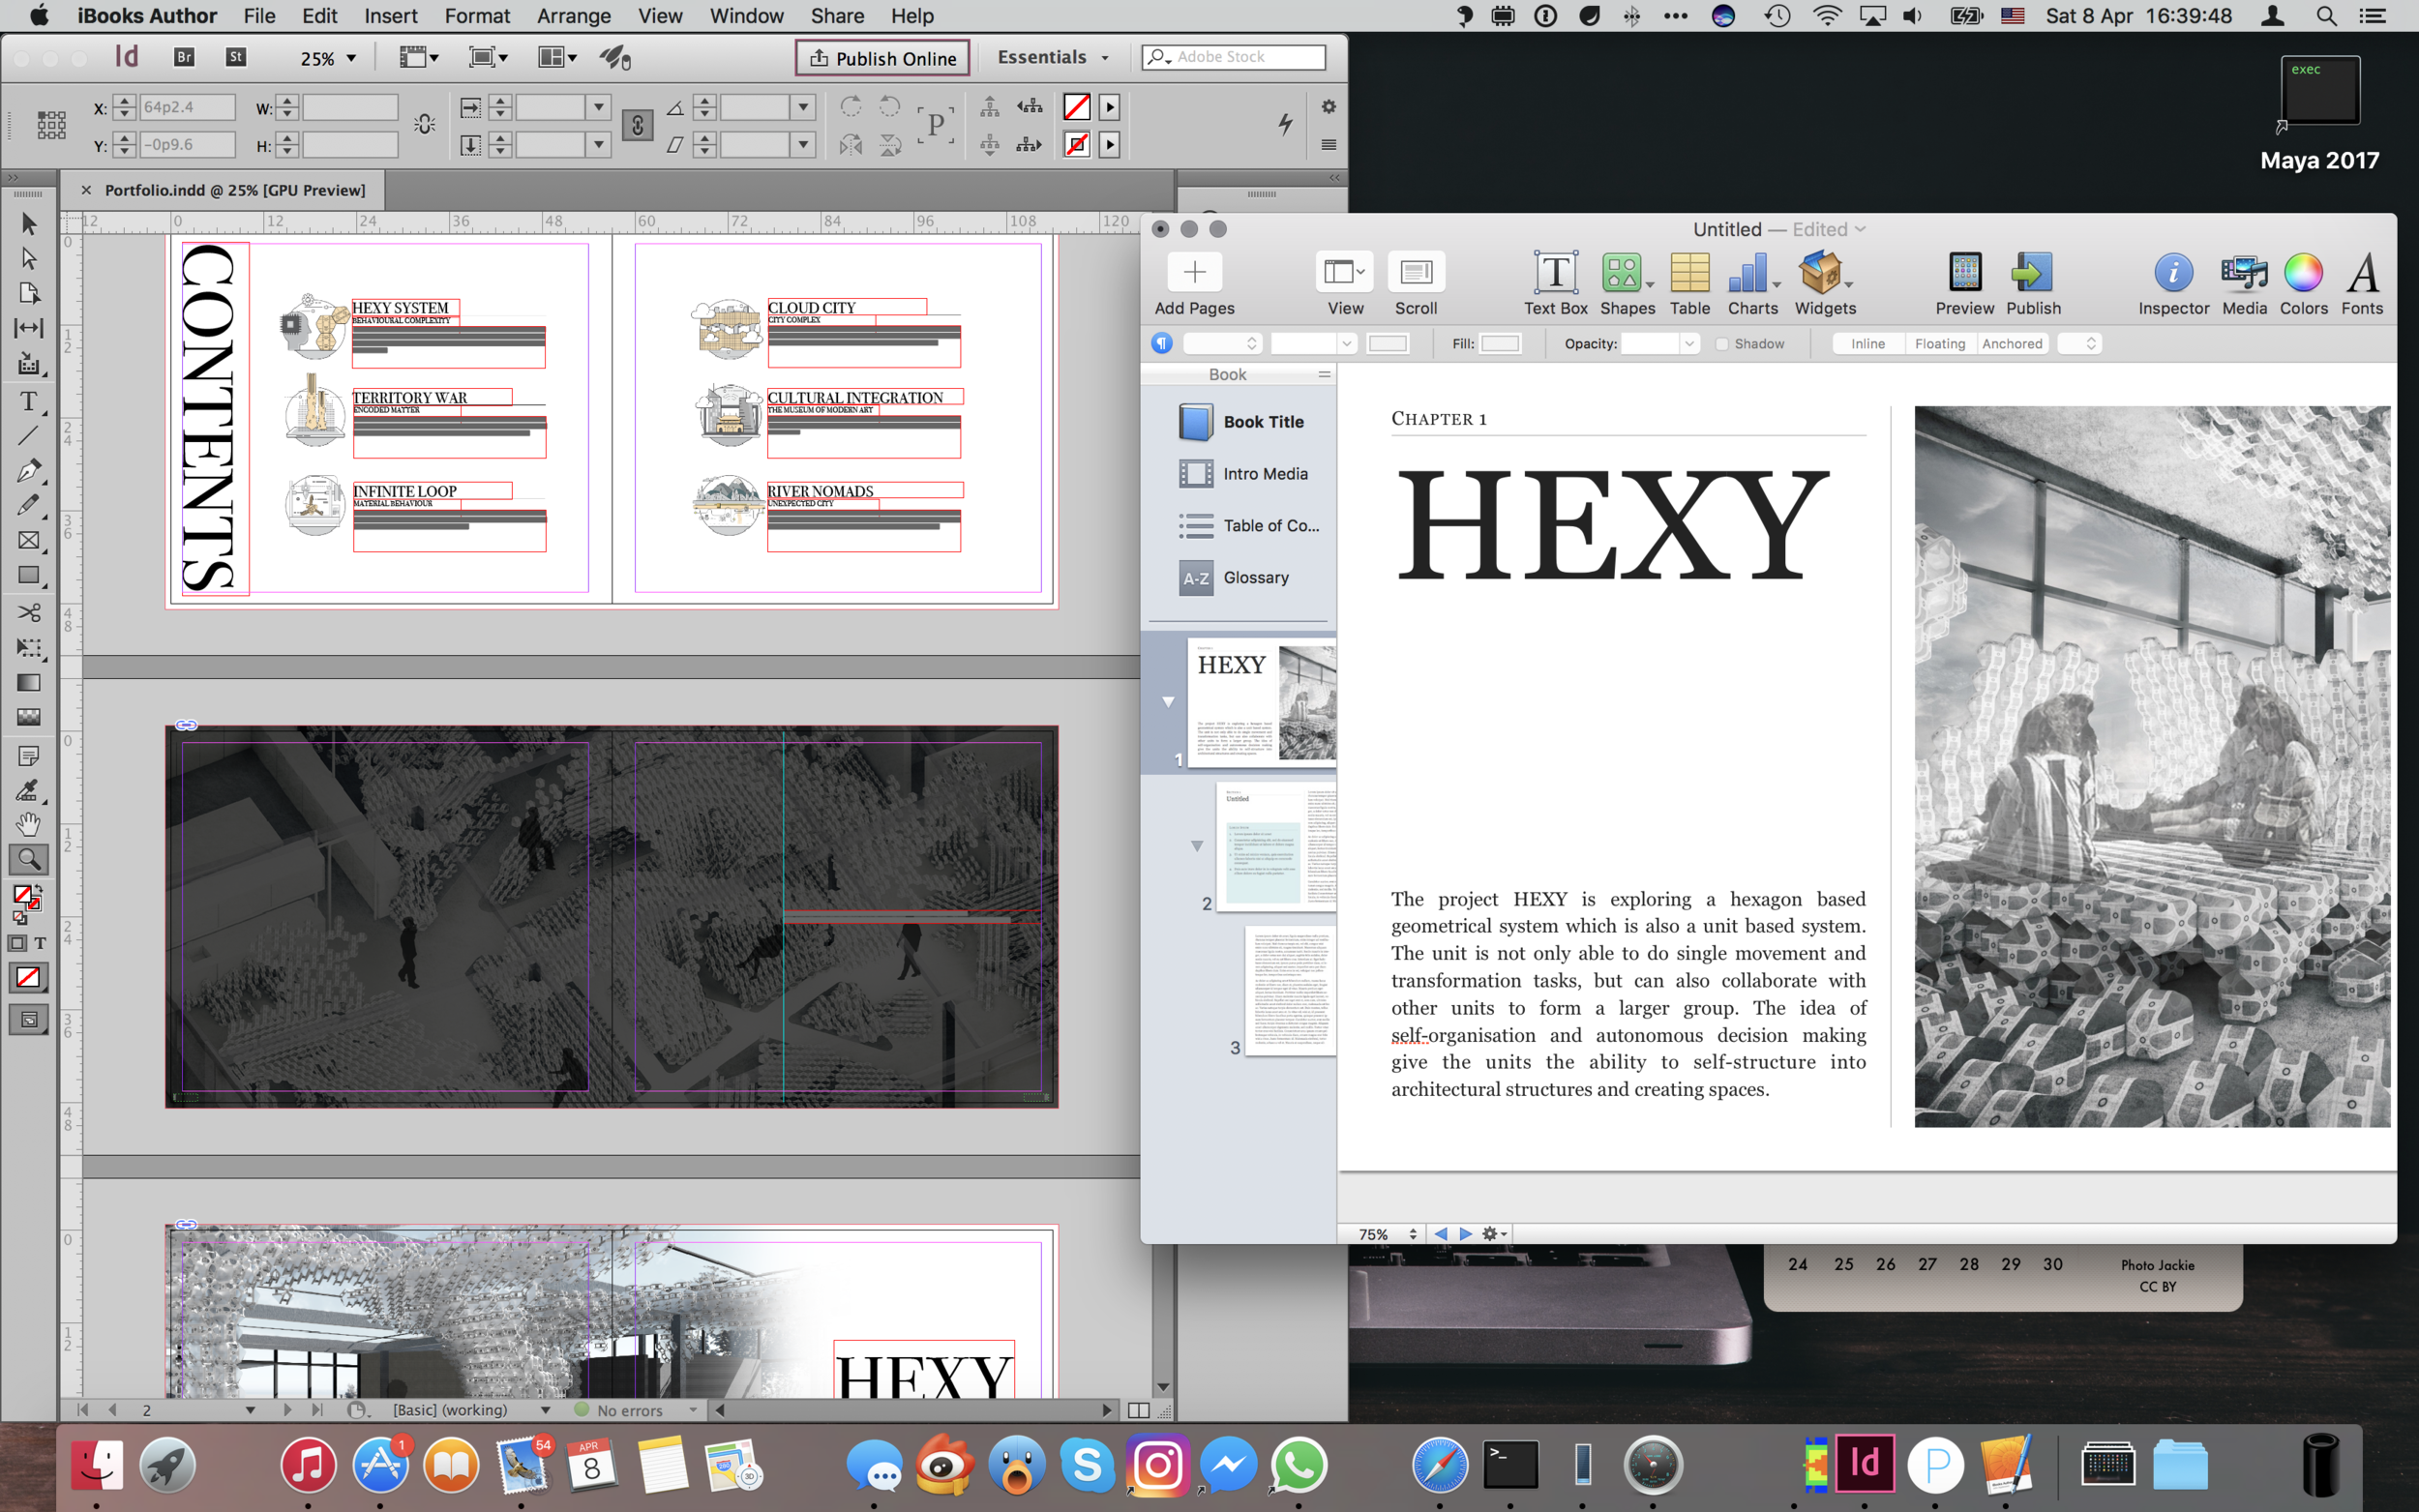Click Publish in iBooks Author toolbar
2419x1512 pixels.
pyautogui.click(x=2032, y=284)
